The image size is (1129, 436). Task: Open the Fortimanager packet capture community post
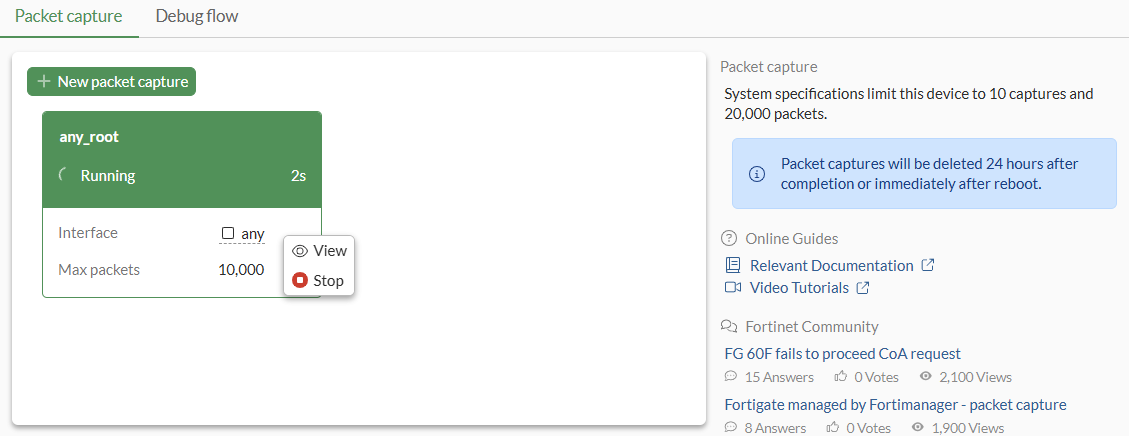895,405
